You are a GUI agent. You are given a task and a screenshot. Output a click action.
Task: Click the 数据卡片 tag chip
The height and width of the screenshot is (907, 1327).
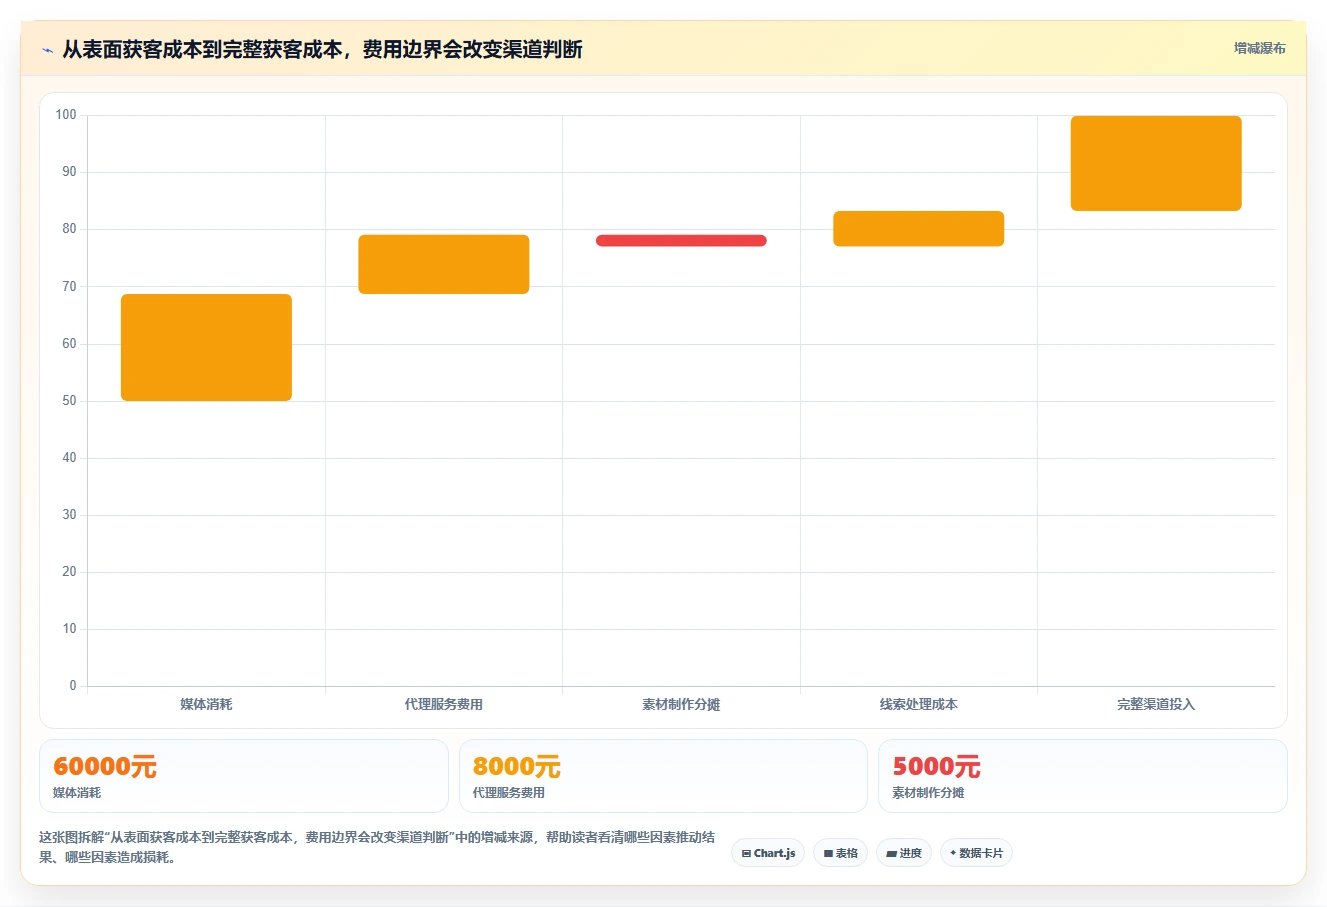[x=976, y=853]
